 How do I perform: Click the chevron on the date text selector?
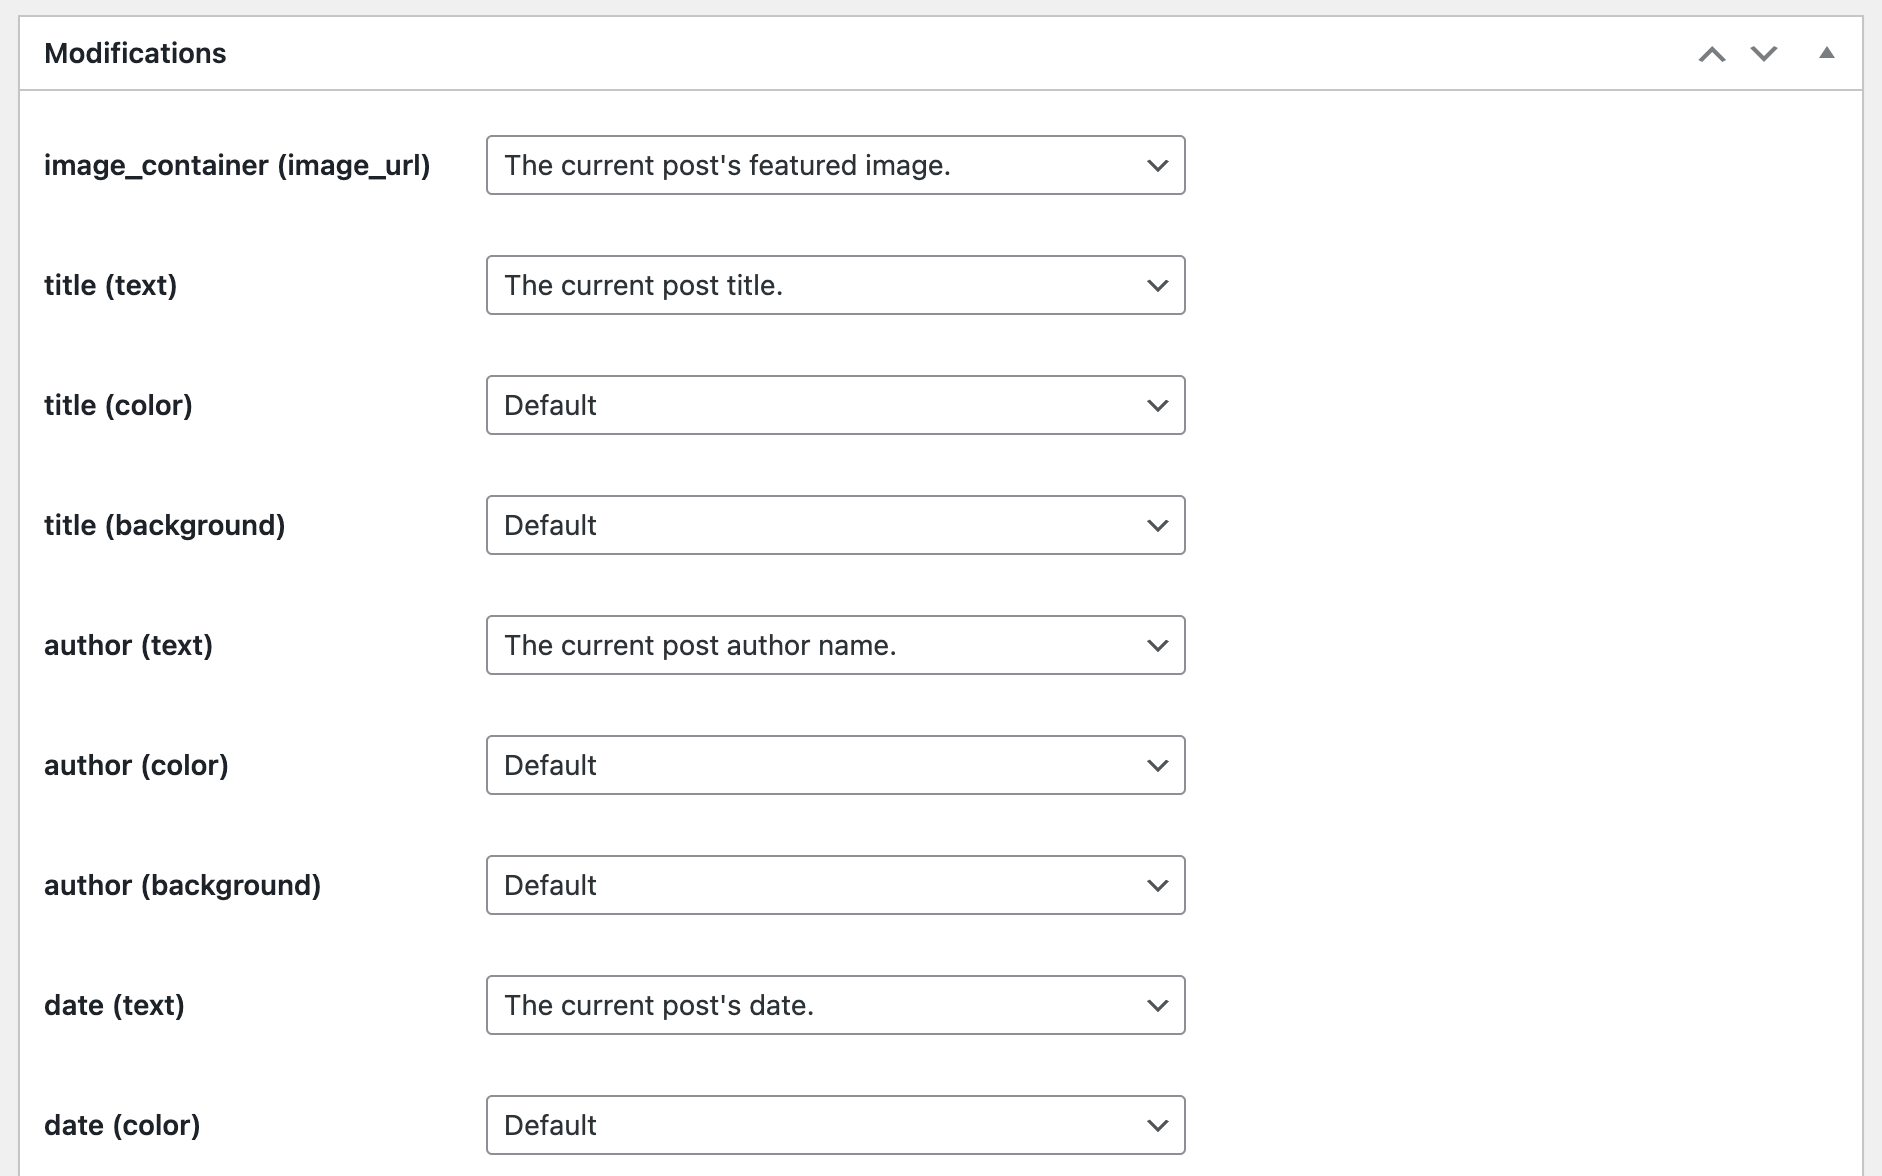coord(1156,1005)
